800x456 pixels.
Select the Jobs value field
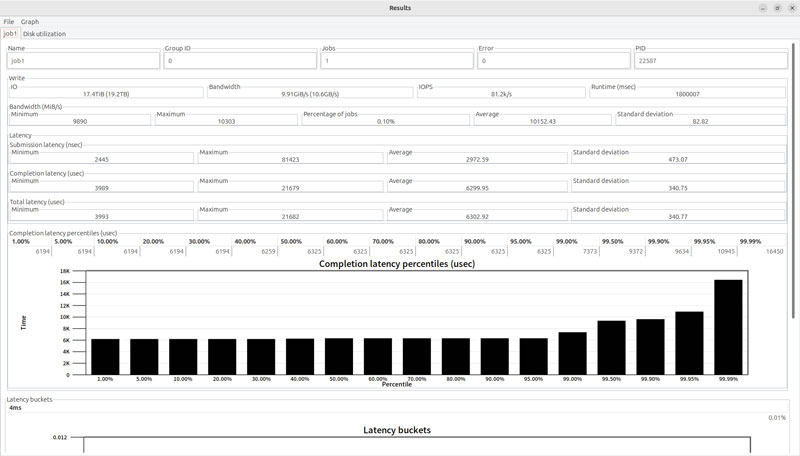click(x=396, y=60)
